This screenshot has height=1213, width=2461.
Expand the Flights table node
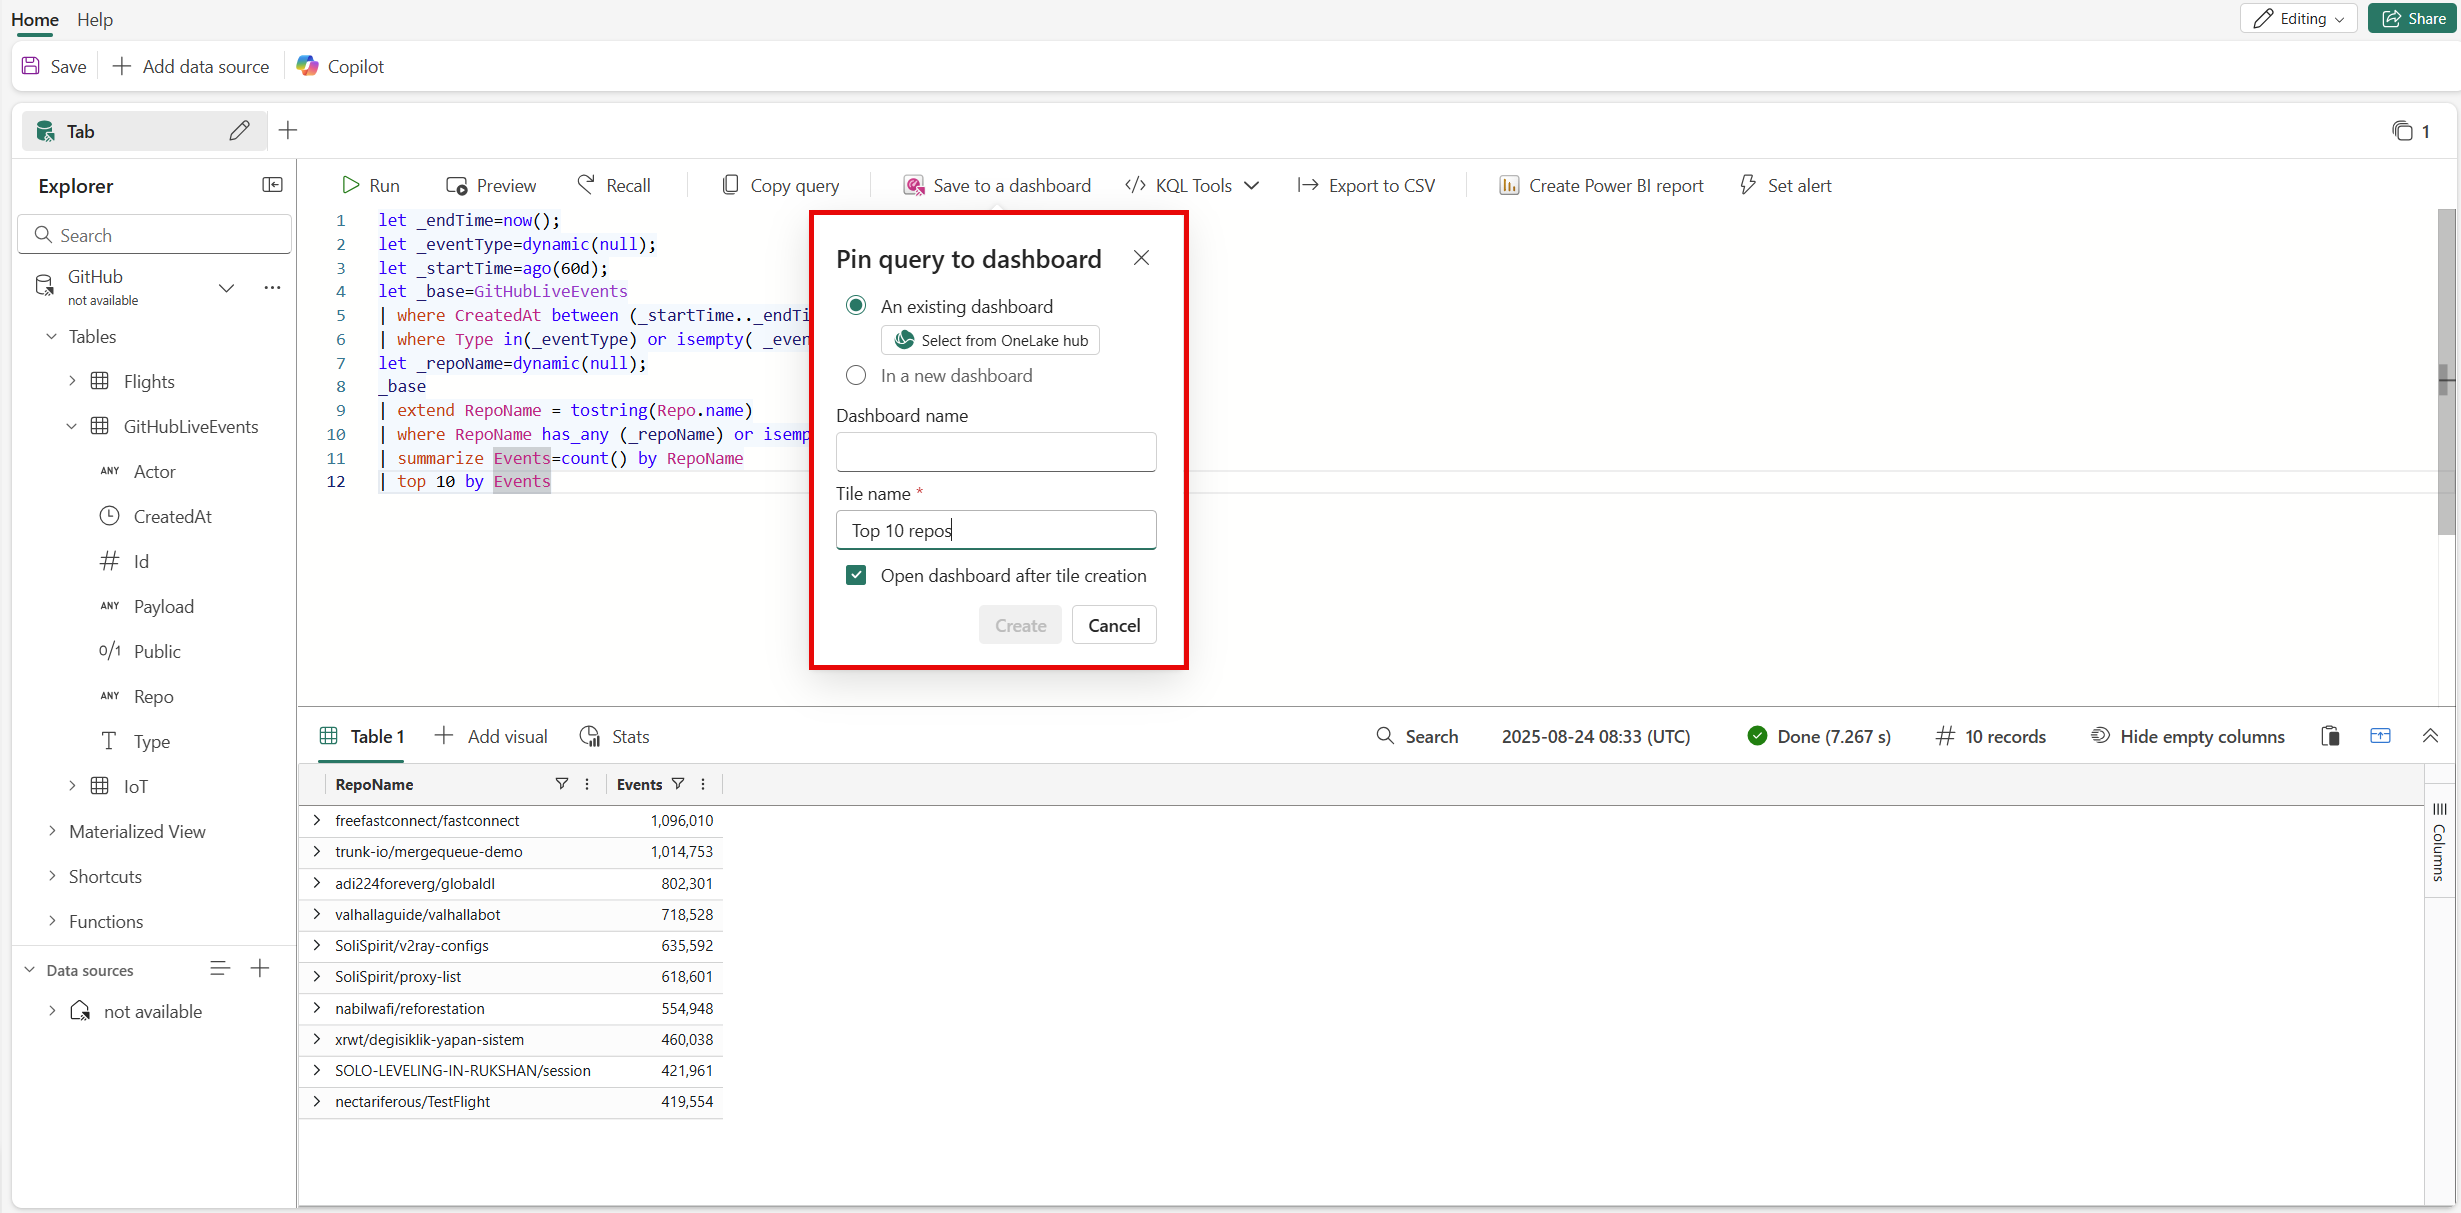point(72,381)
